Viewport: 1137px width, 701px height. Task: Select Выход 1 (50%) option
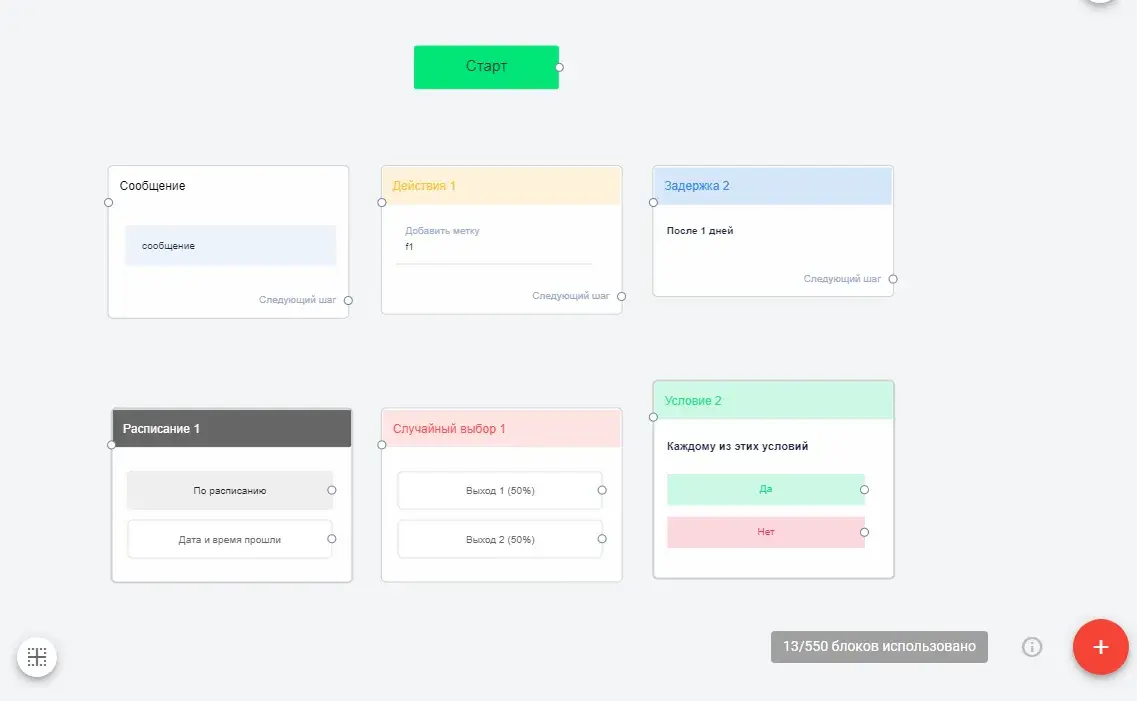pyautogui.click(x=500, y=491)
